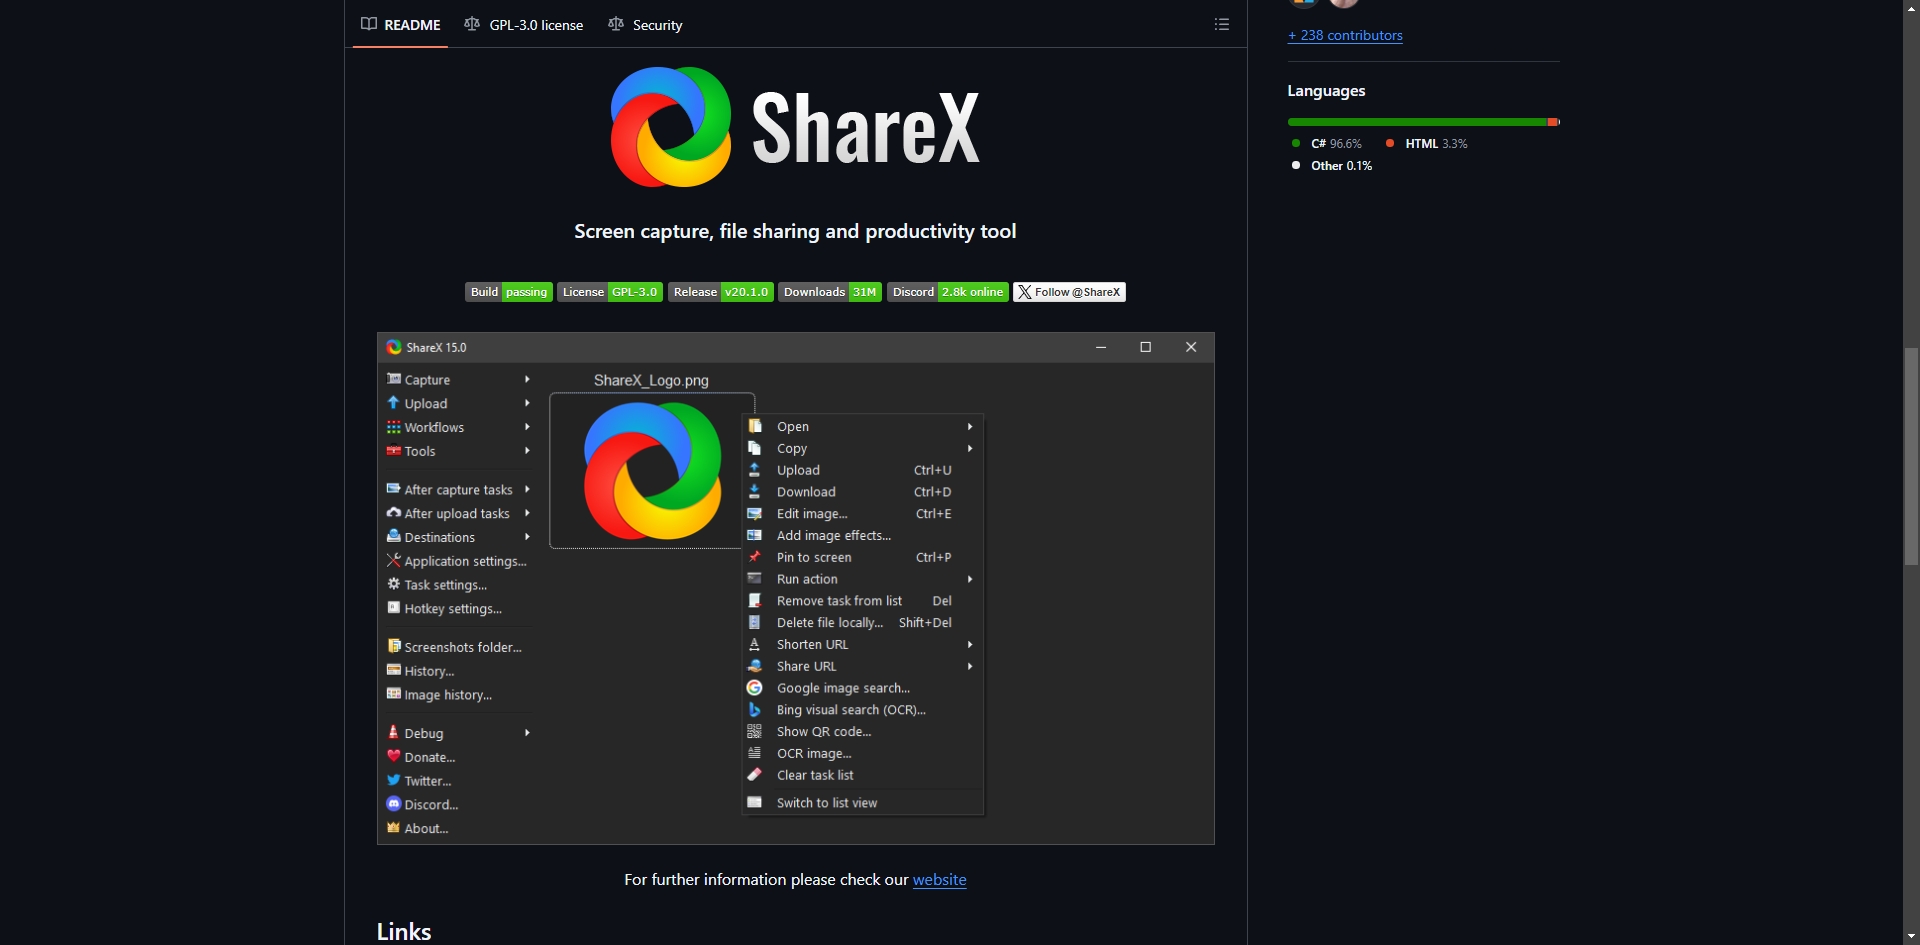
Task: Click the Switch to list view icon
Action: [755, 802]
